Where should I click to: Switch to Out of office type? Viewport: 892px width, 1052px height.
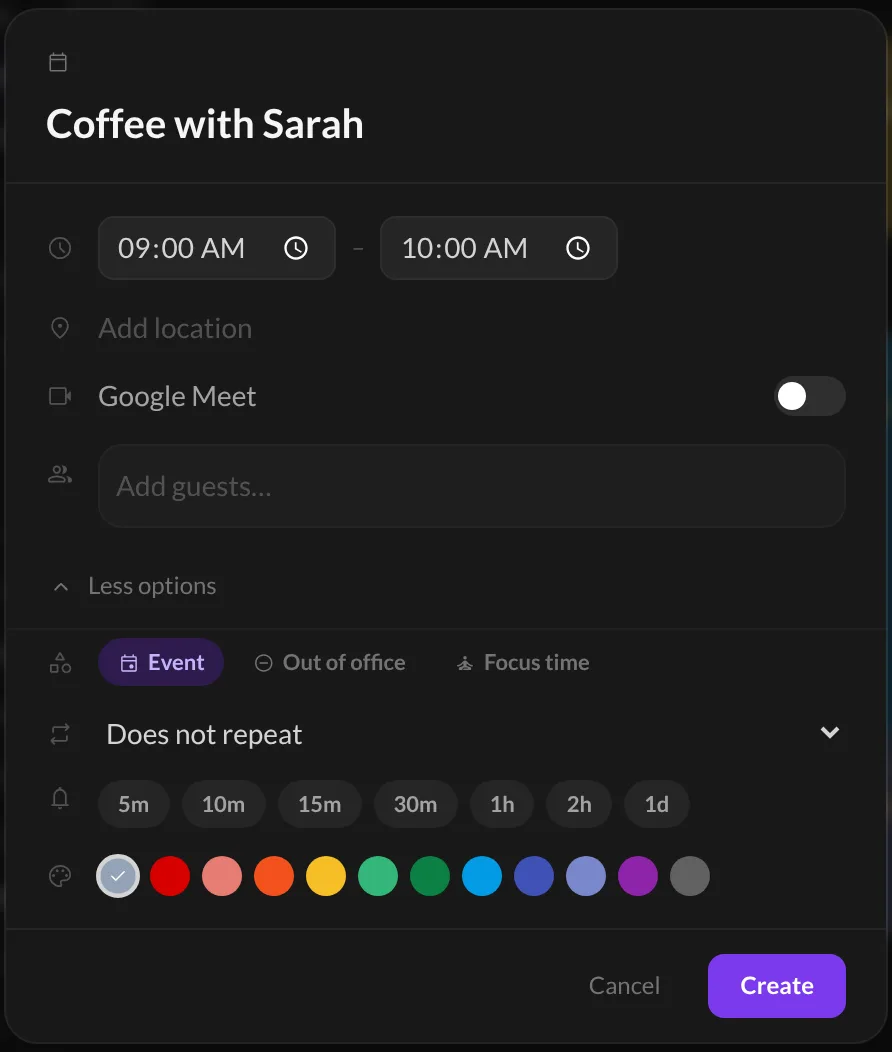330,662
